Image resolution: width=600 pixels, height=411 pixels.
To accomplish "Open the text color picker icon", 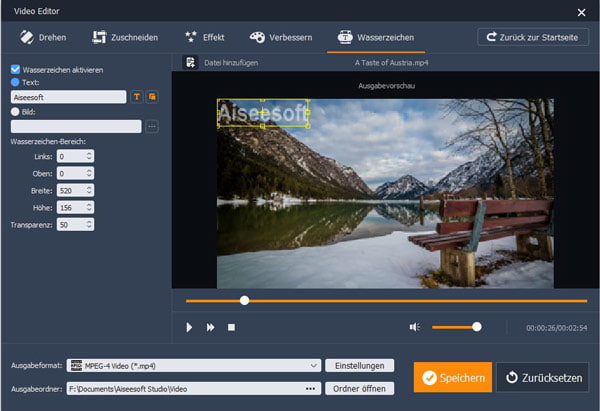I will point(152,97).
